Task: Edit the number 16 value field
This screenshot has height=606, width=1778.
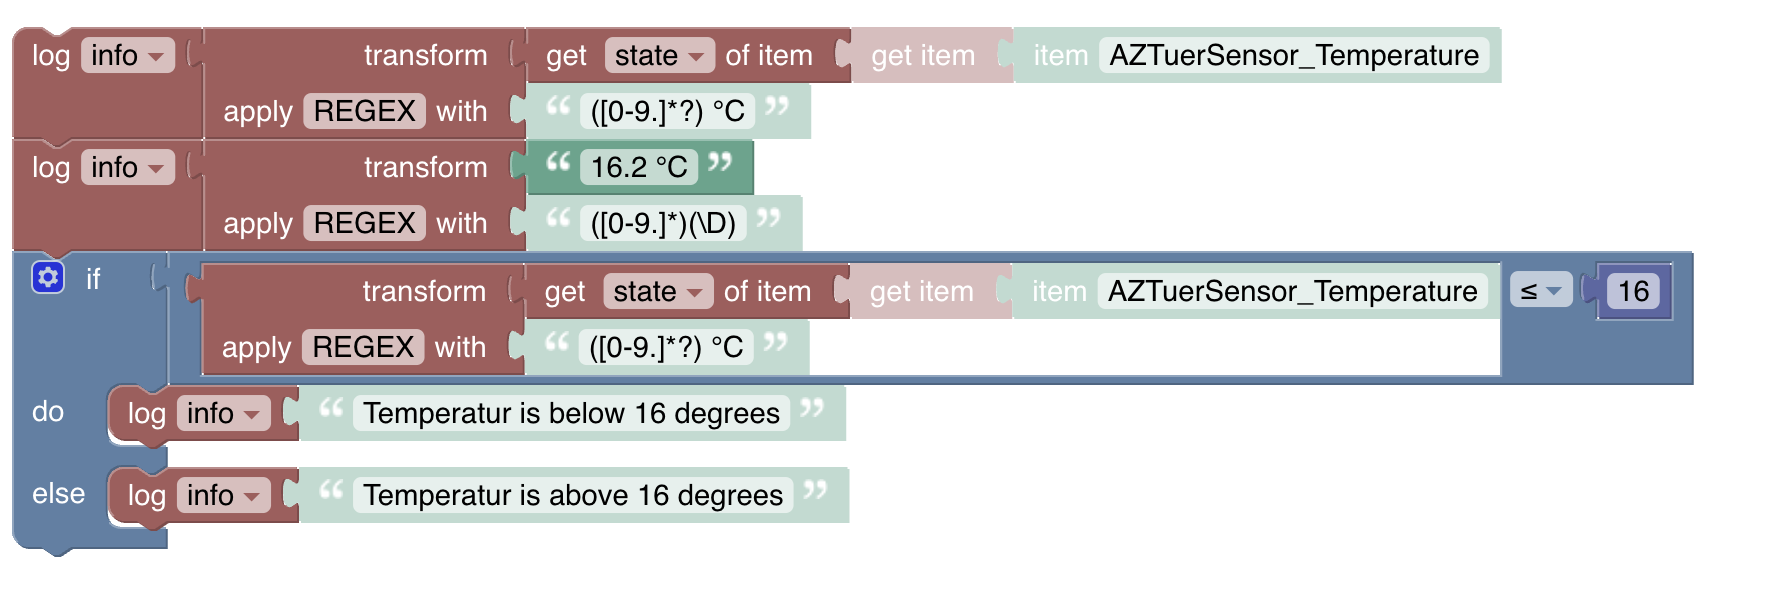Action: (x=1633, y=292)
